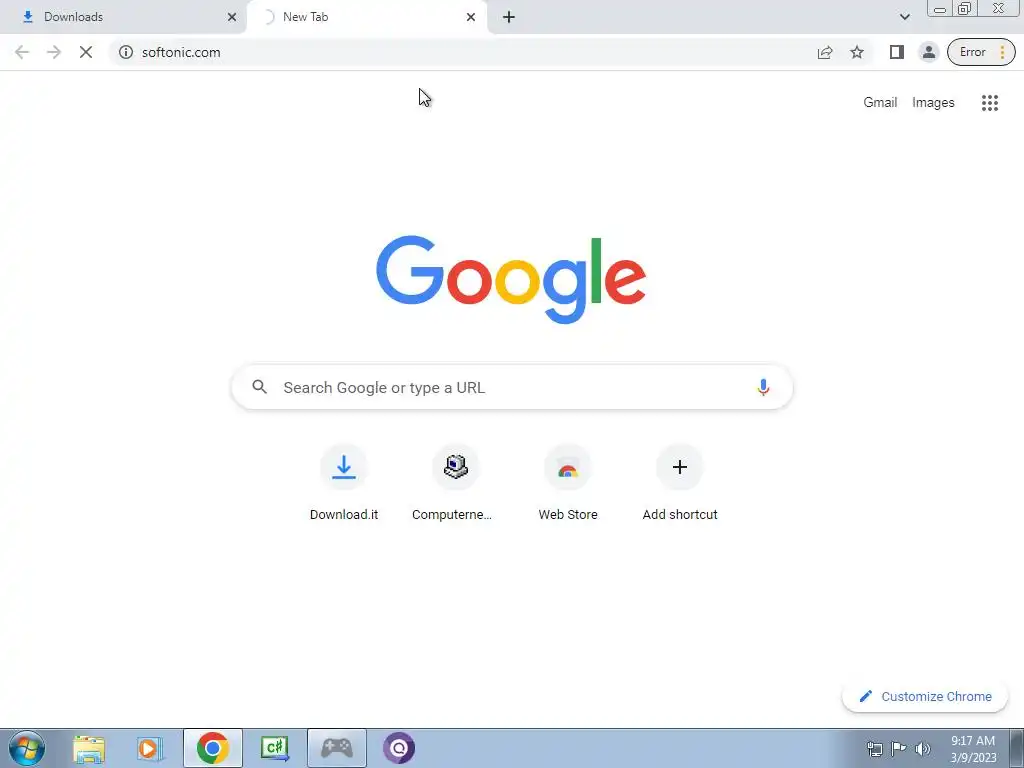
Task: Open the C# taskbar application
Action: point(274,748)
